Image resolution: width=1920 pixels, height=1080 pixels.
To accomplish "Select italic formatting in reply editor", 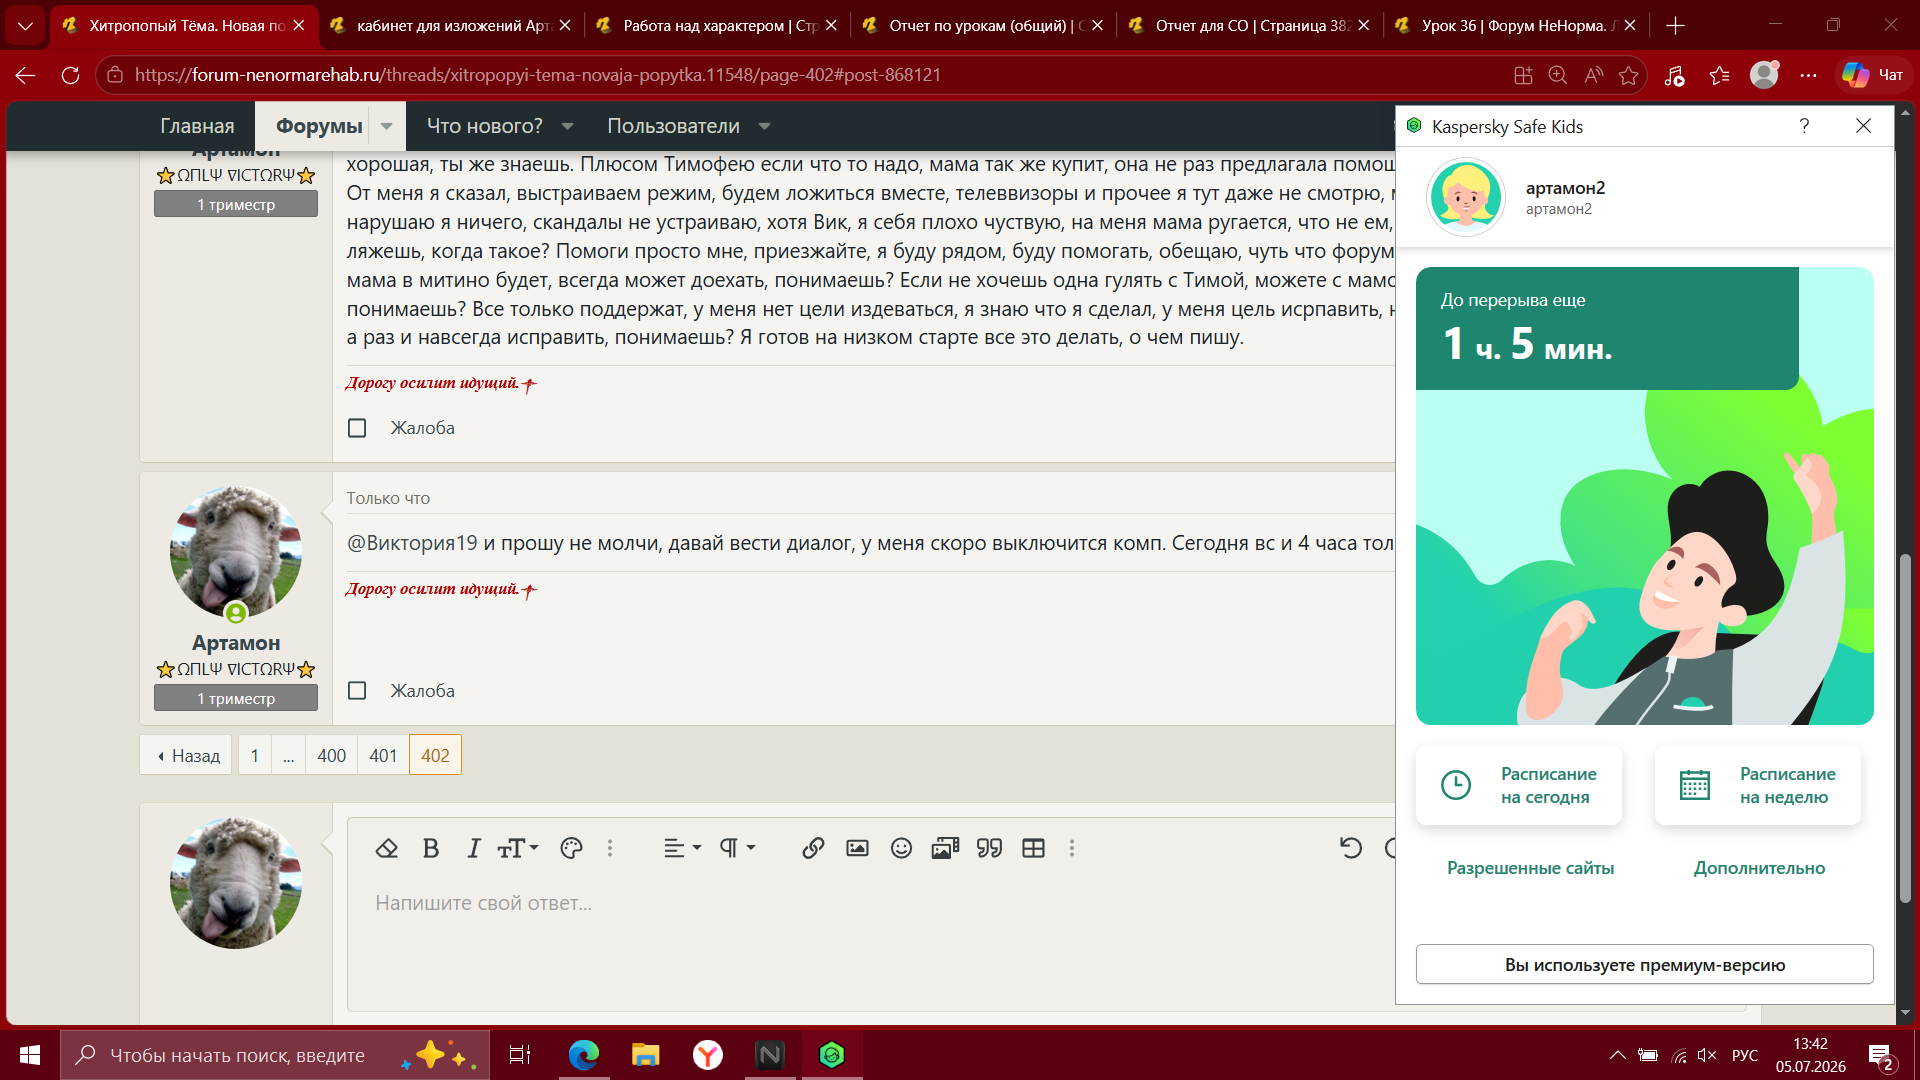I will [474, 848].
